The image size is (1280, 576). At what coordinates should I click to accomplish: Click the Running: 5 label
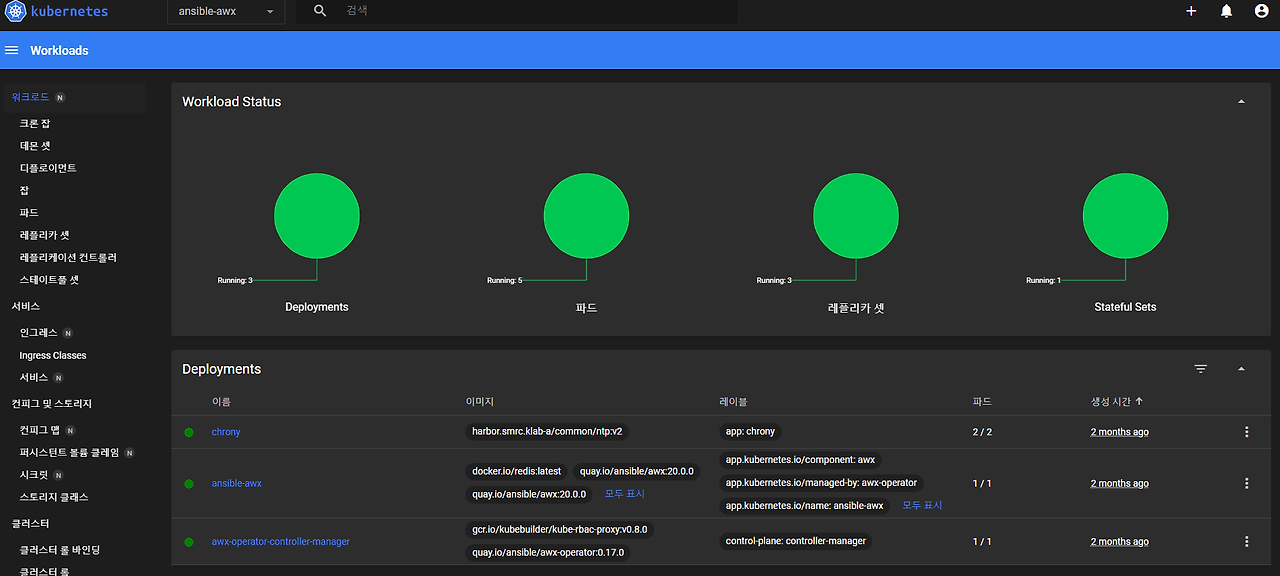(x=504, y=280)
